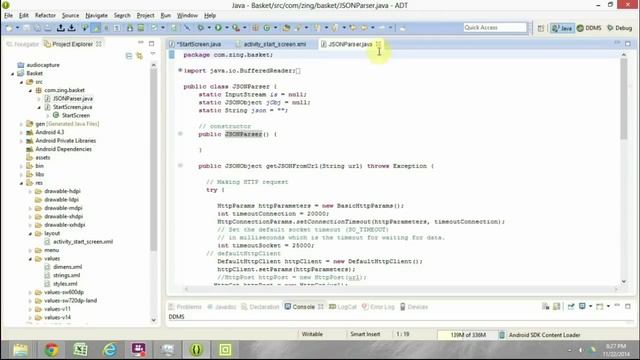
Task: Toggle Link with Editor in Project Explorer
Action: 140,56
